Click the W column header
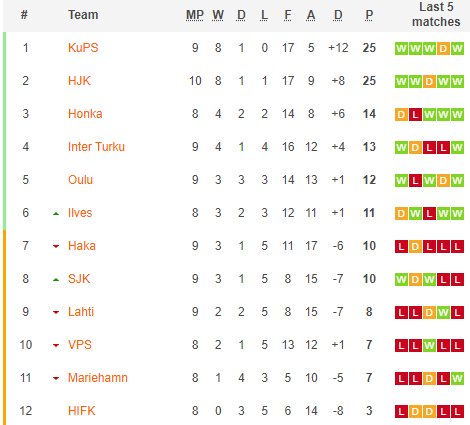470x425 pixels. [x=218, y=15]
